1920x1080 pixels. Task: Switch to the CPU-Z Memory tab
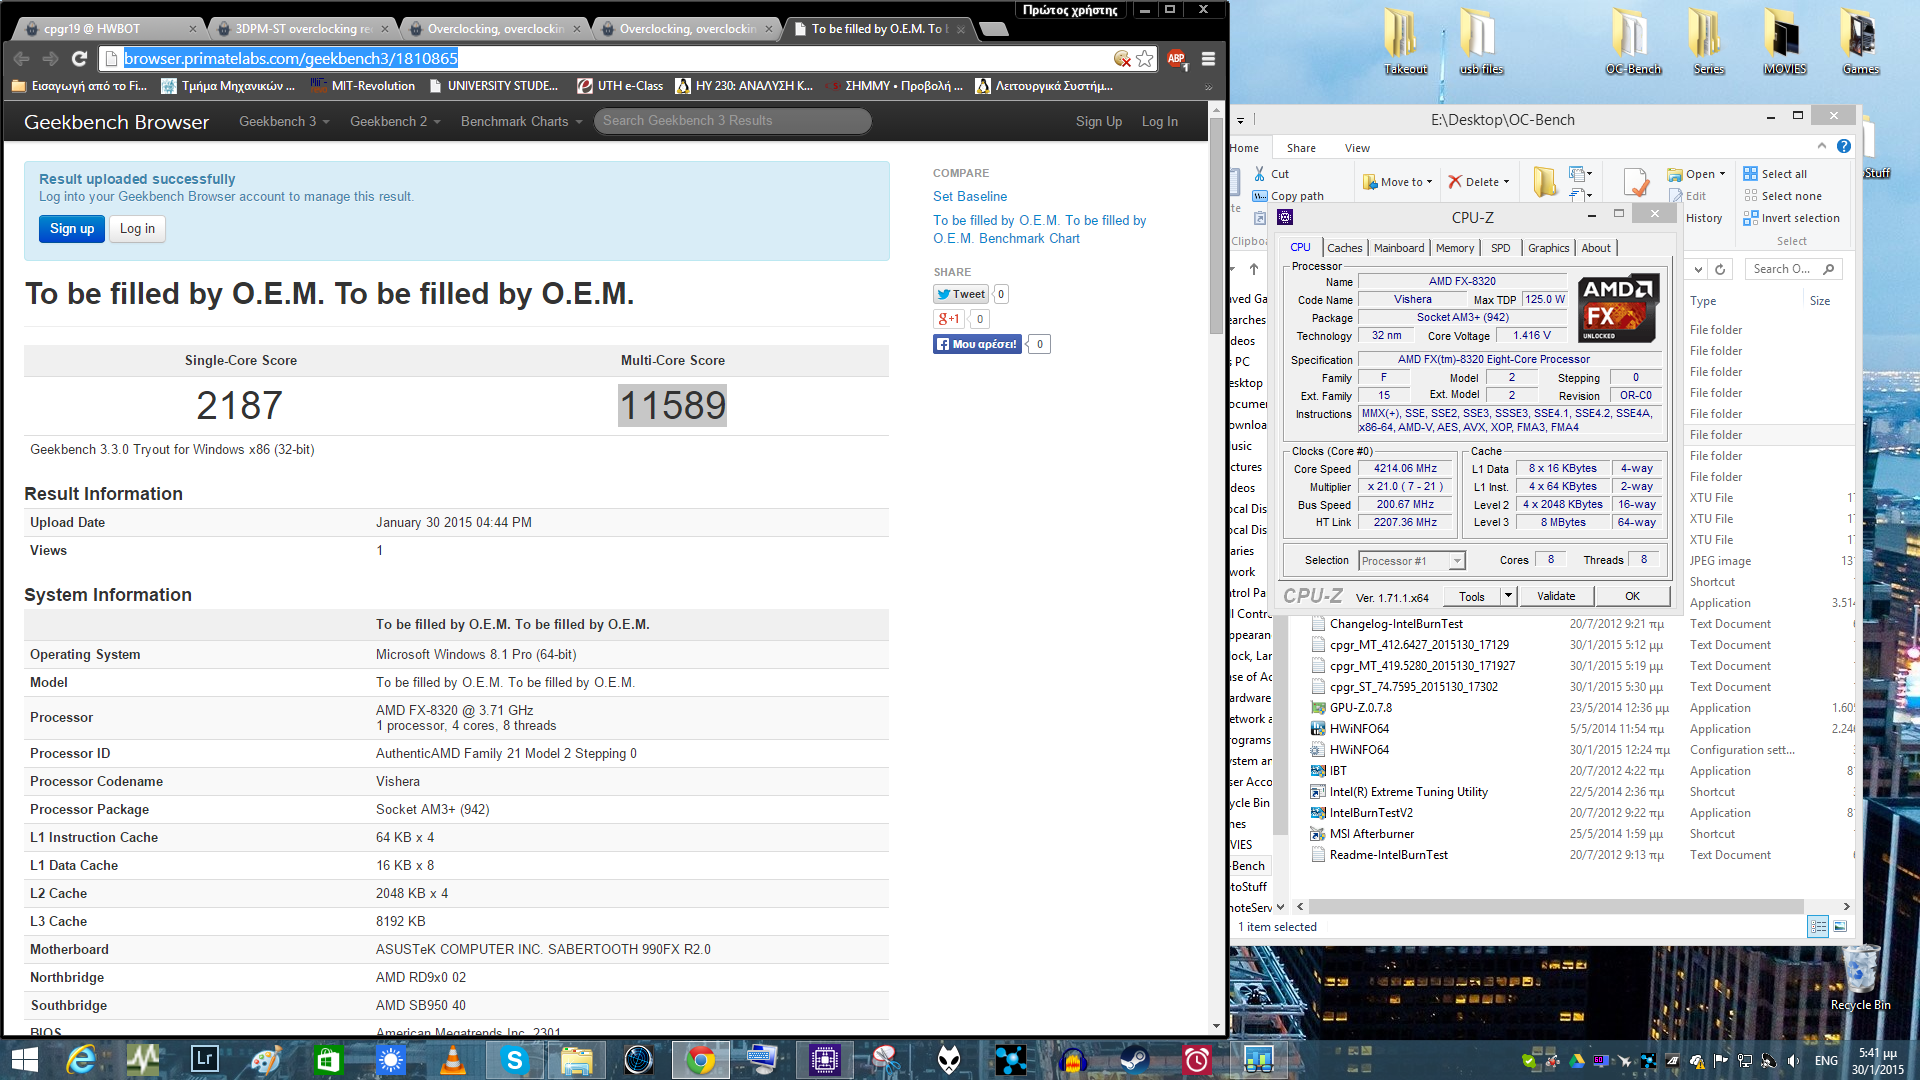[1454, 248]
